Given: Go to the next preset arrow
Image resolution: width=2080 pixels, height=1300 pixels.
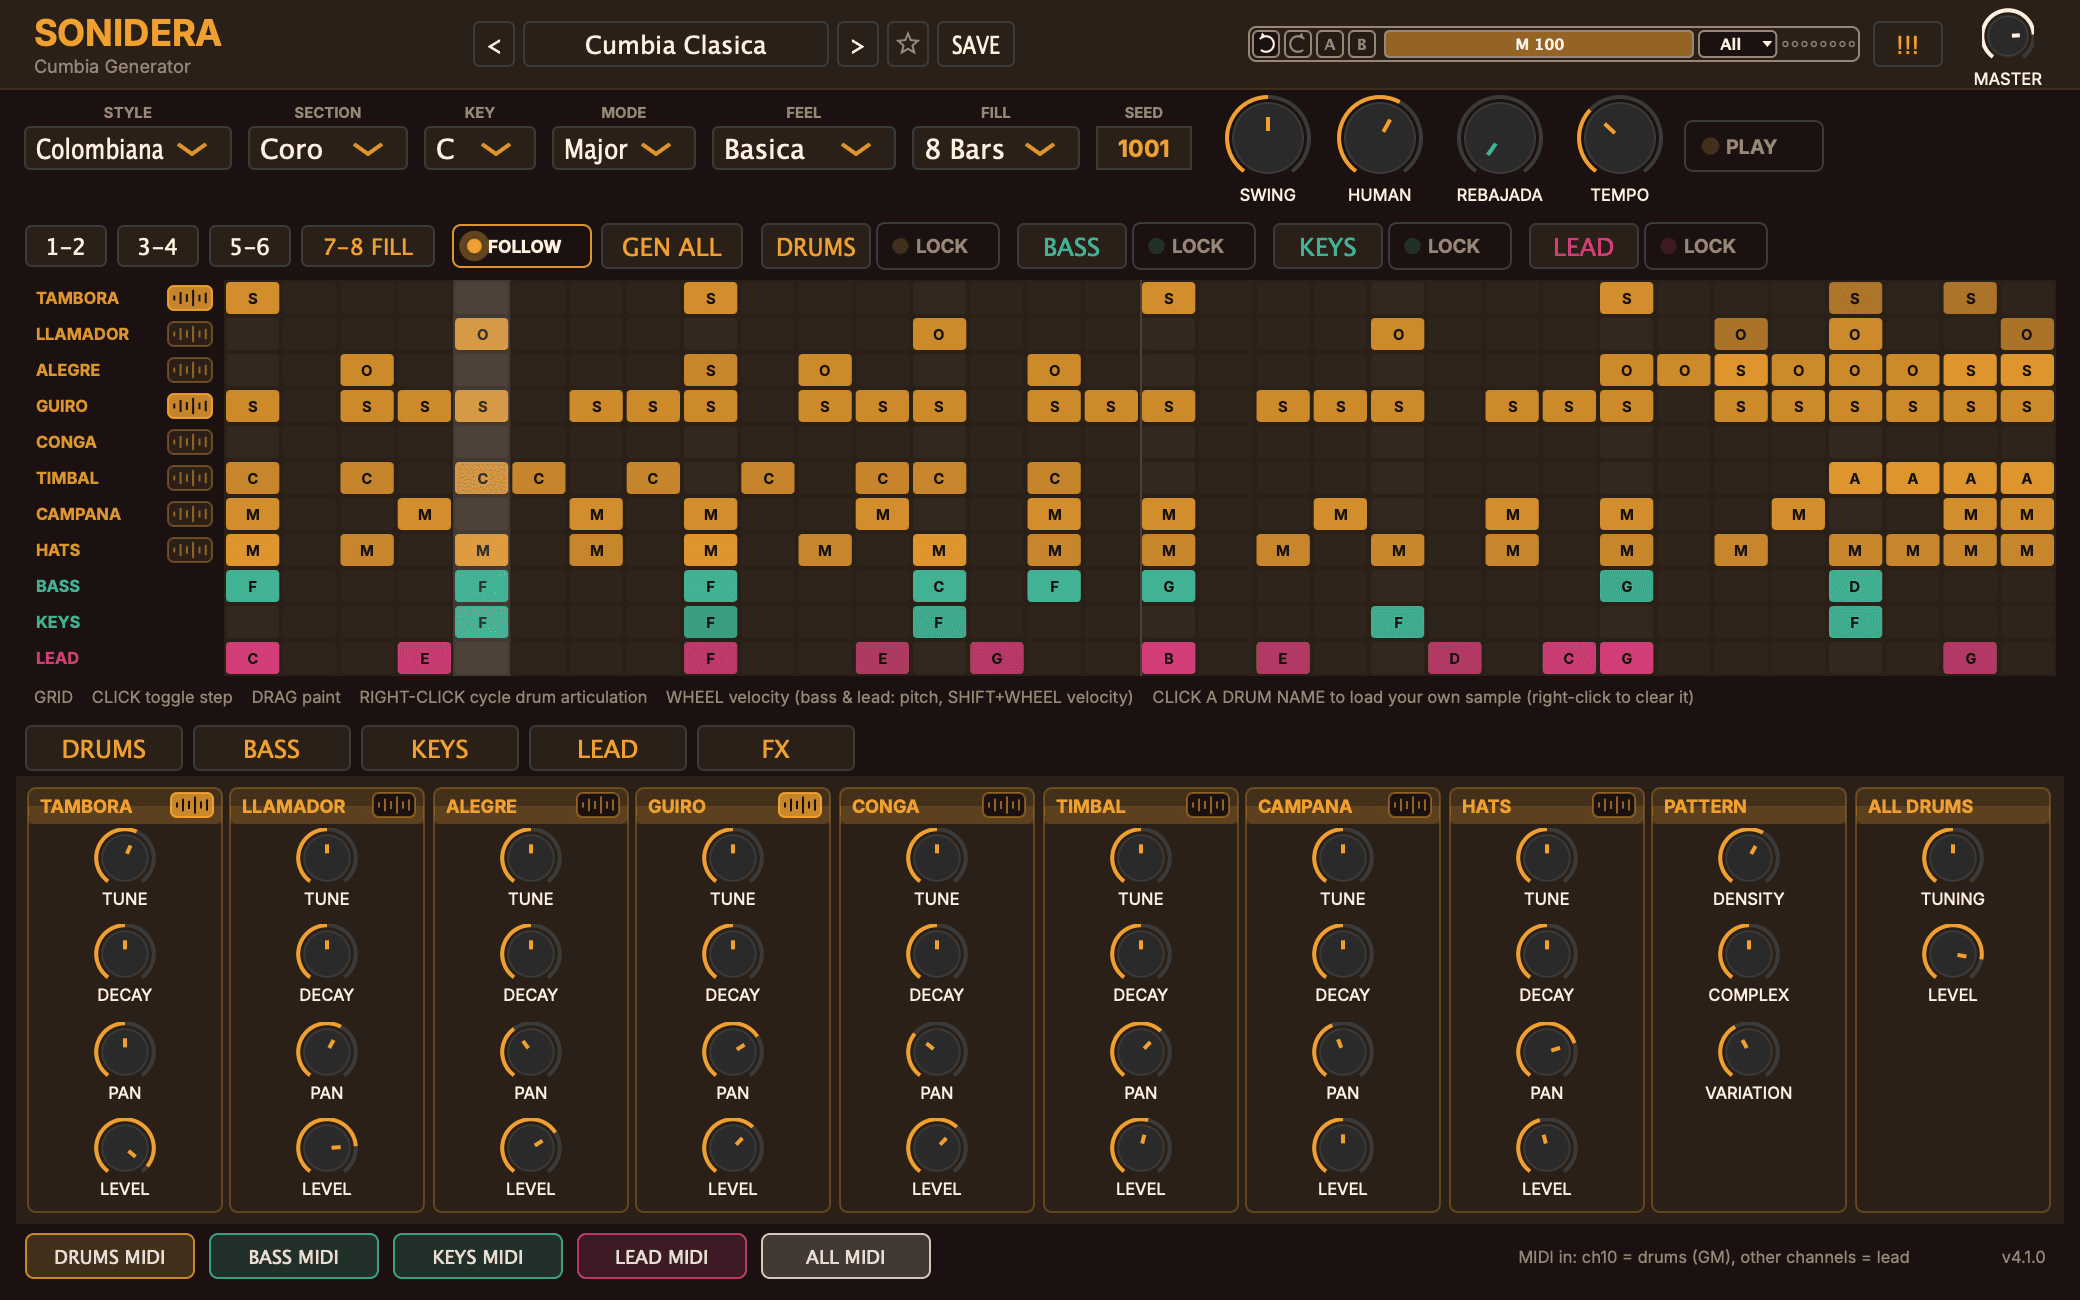Looking at the screenshot, I should pyautogui.click(x=857, y=45).
